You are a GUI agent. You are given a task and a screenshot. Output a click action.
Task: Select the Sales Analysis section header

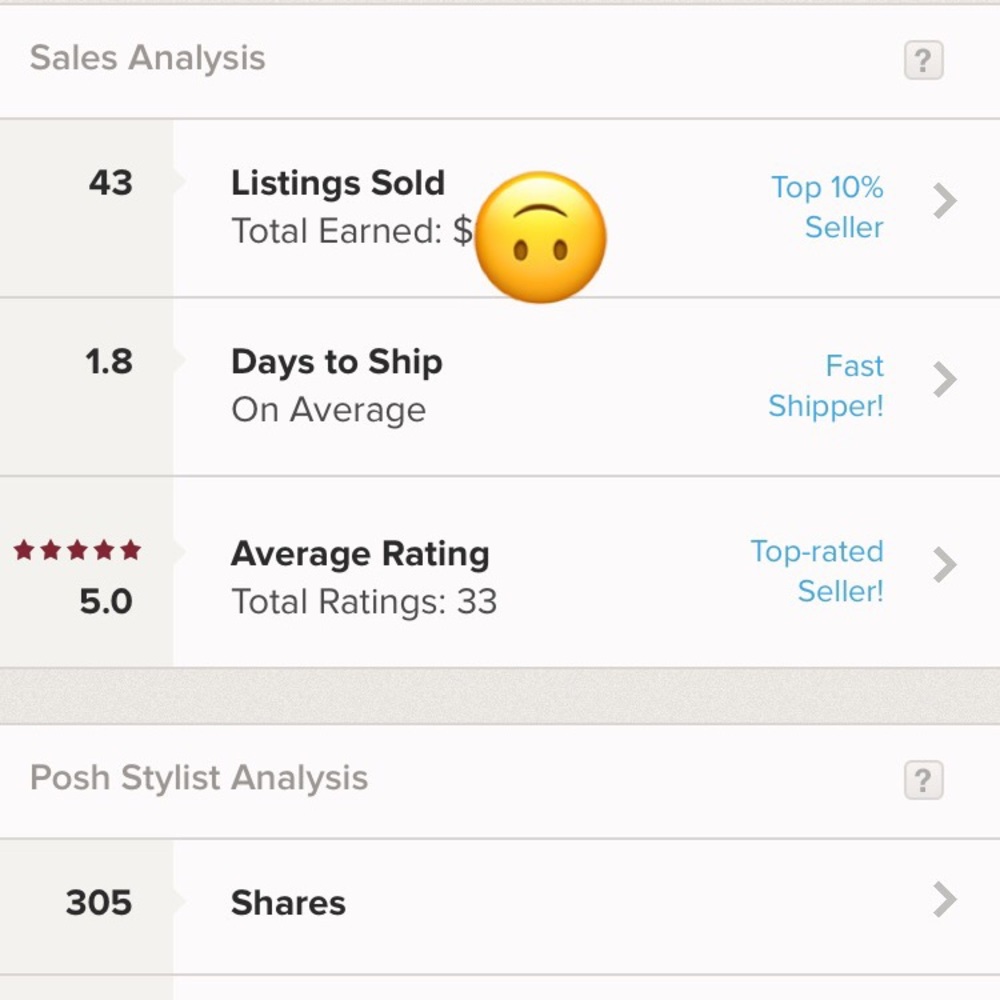pos(148,58)
